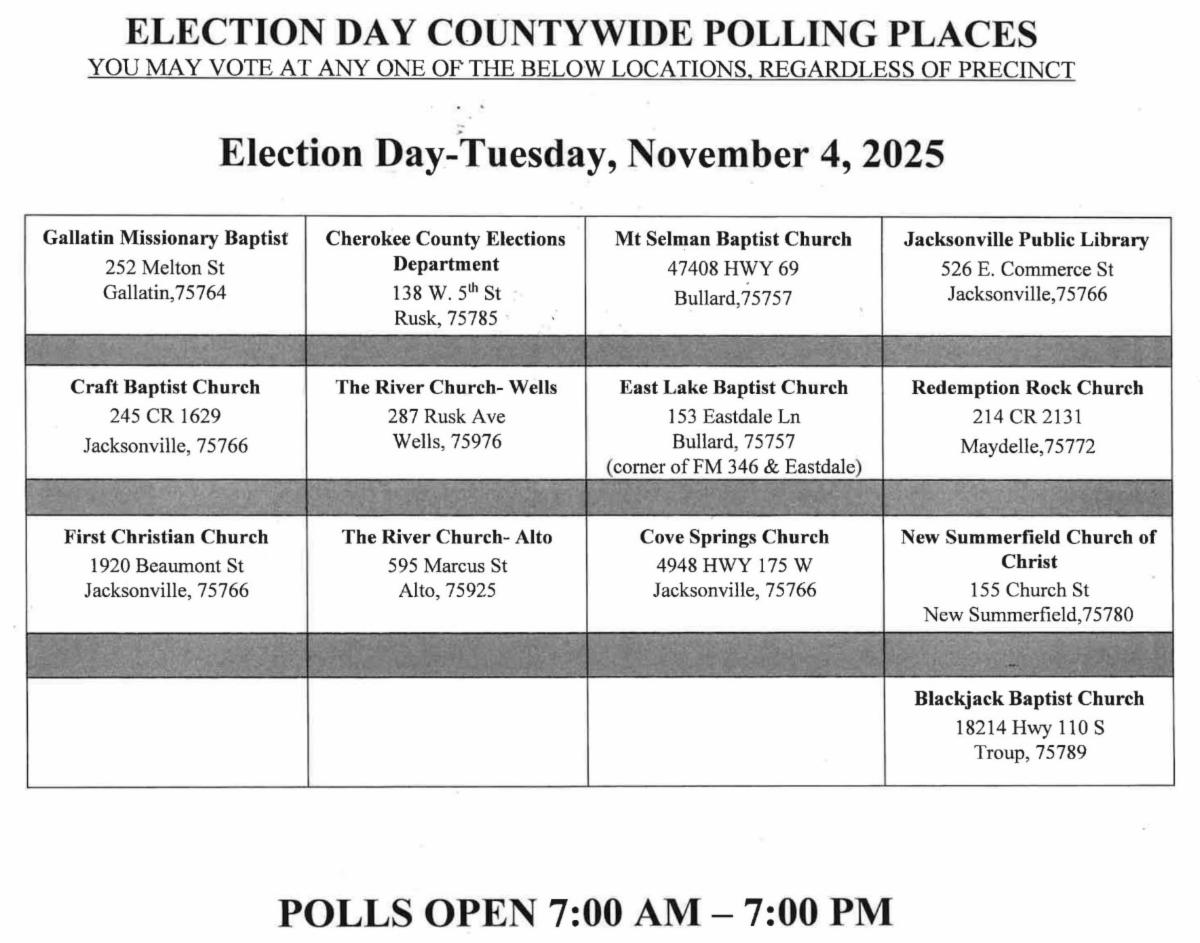Click the Craft Baptist Church name

165,387
